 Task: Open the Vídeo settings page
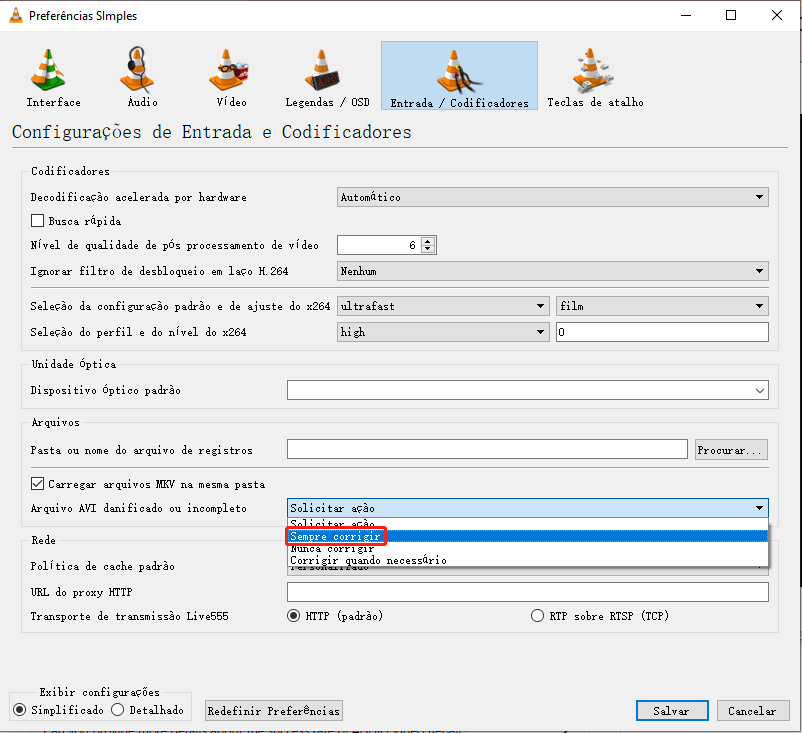point(228,75)
